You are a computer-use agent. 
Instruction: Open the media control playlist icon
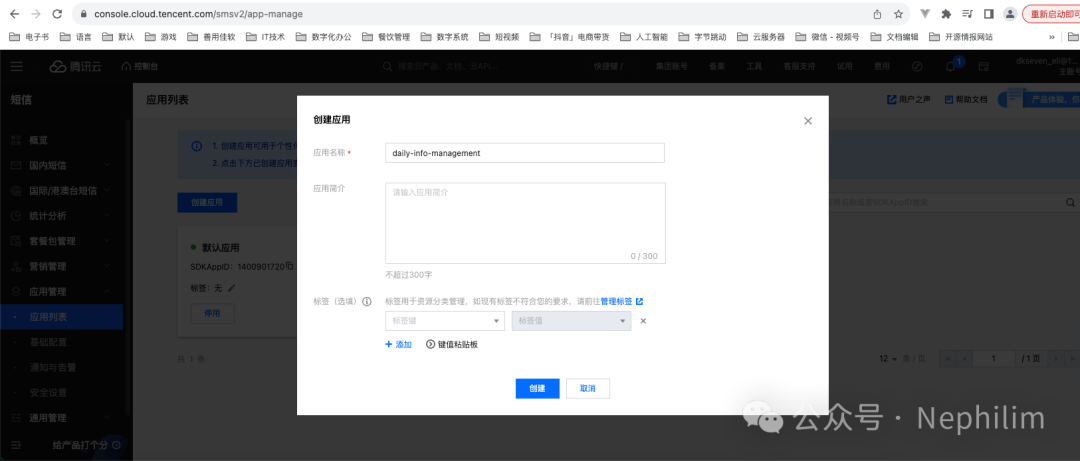pos(967,14)
